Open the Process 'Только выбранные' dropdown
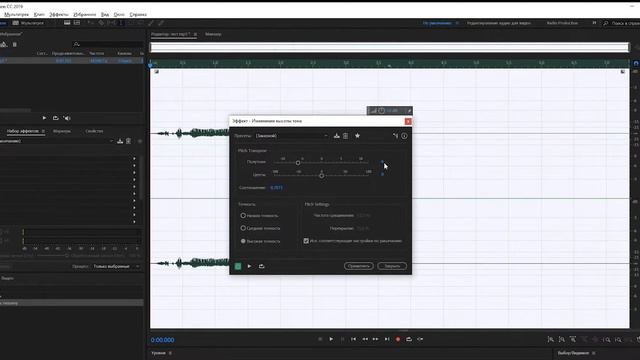 (116, 266)
